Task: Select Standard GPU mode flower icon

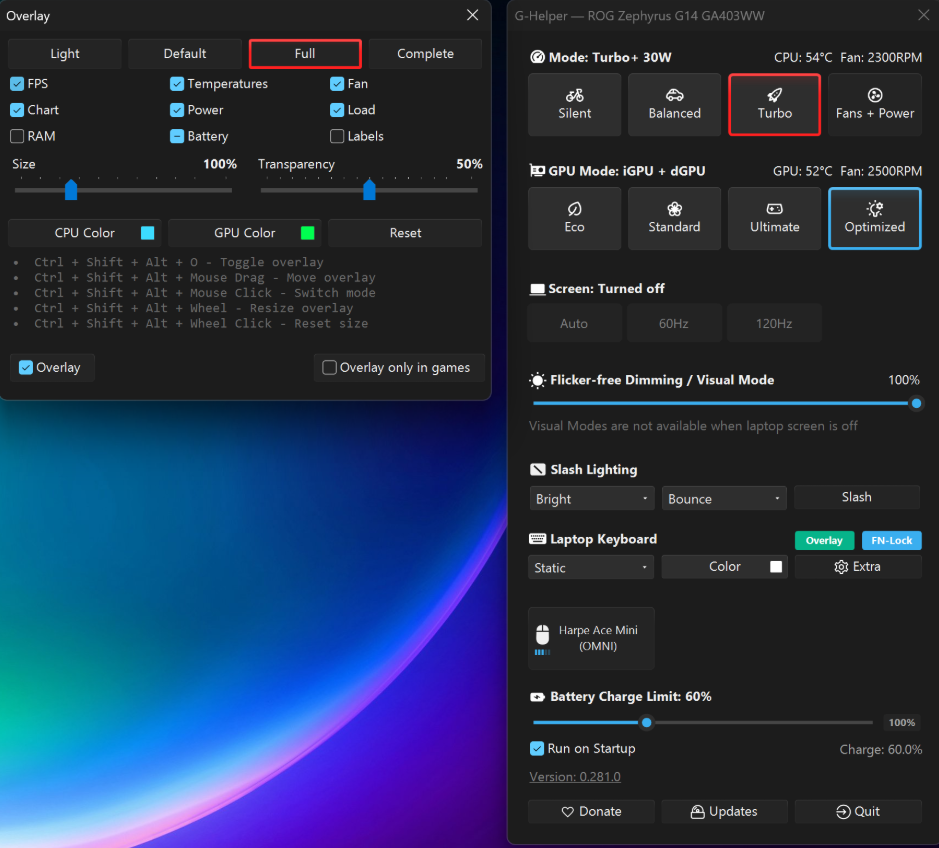Action: pos(674,208)
